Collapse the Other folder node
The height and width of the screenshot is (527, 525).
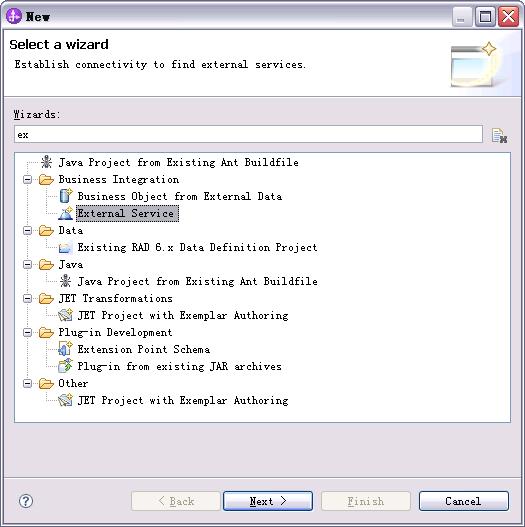pos(28,383)
